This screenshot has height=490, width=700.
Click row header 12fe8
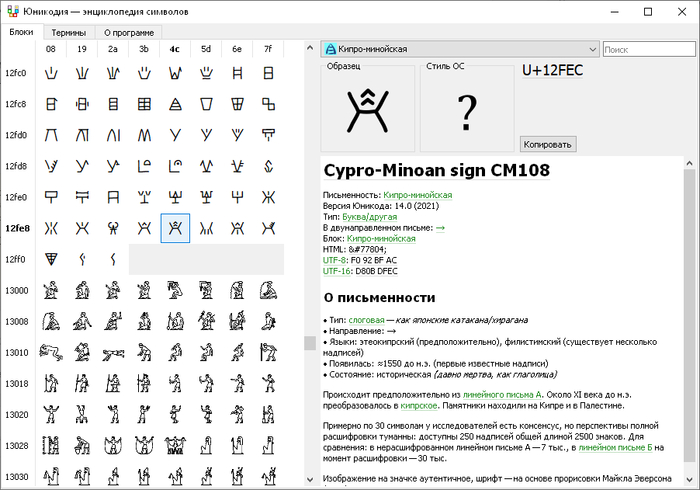point(17,228)
